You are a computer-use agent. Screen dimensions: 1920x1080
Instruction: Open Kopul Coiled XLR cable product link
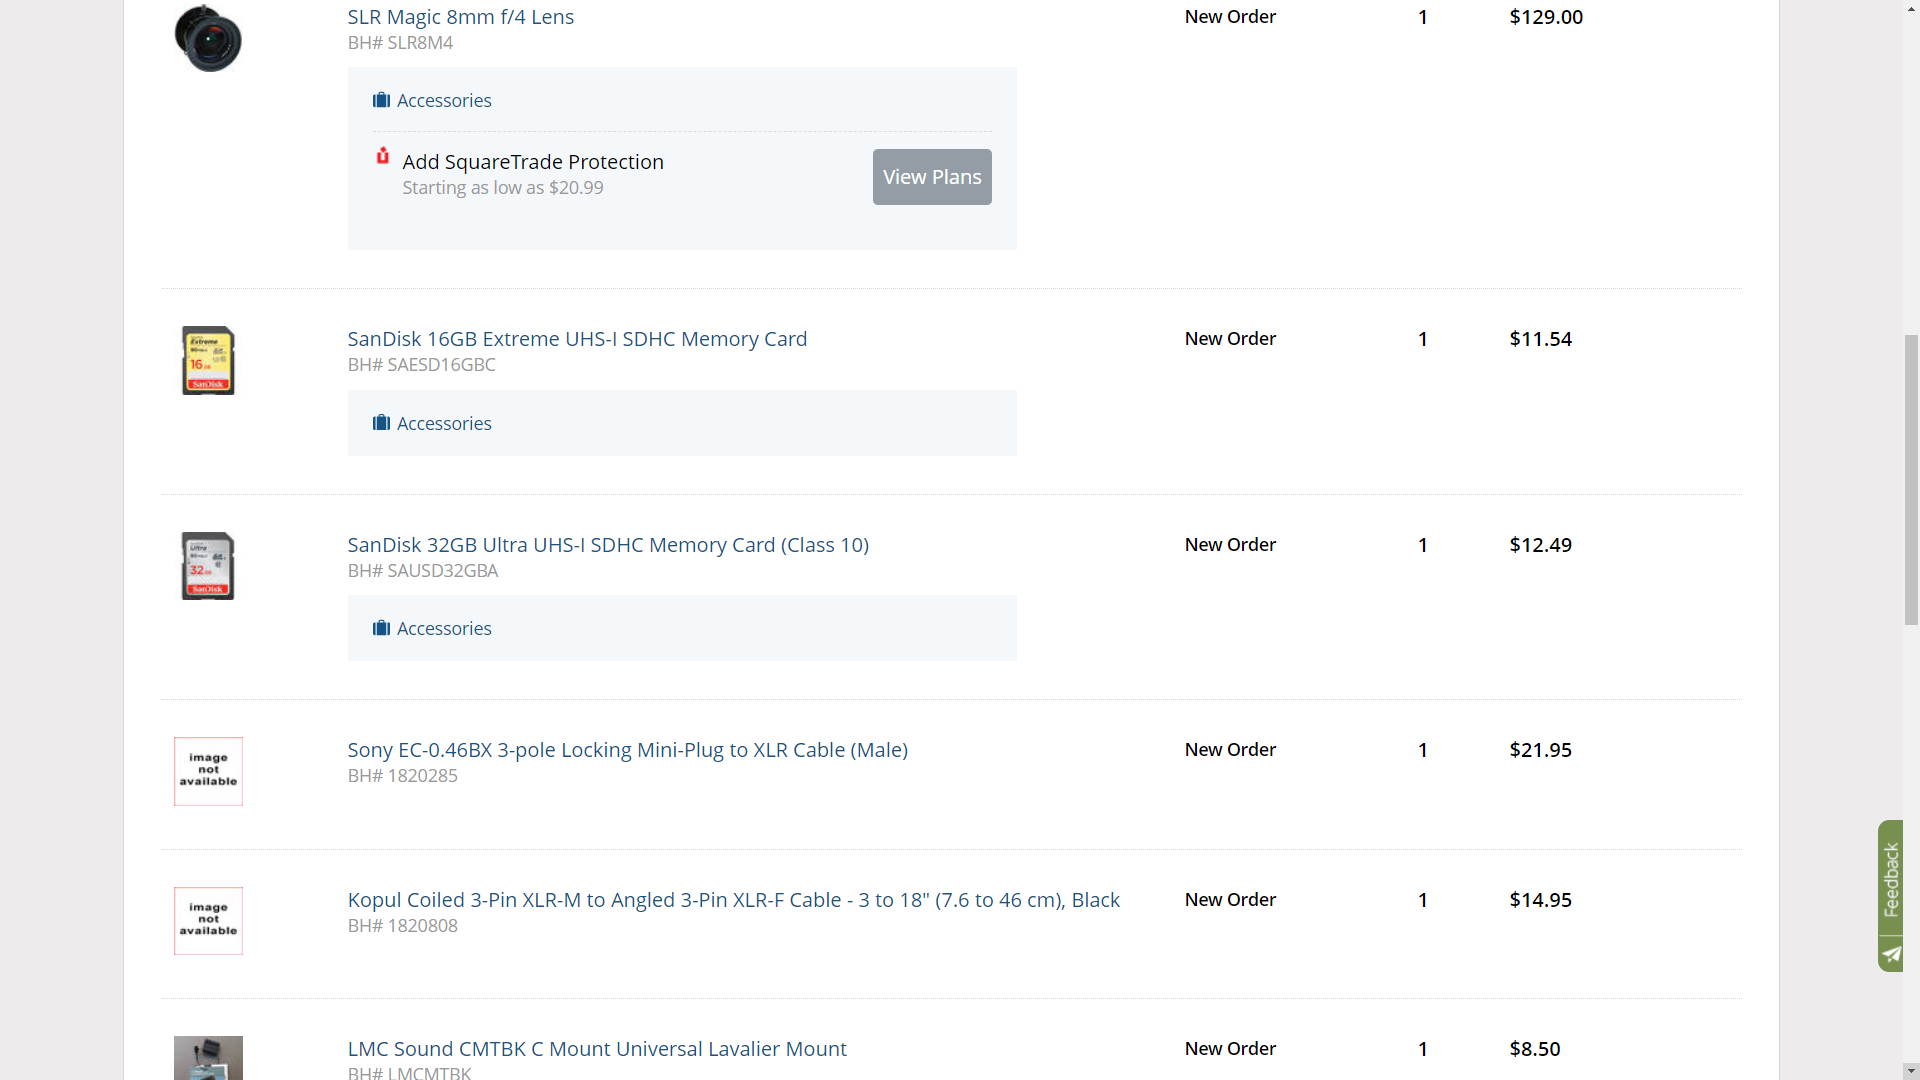(733, 900)
